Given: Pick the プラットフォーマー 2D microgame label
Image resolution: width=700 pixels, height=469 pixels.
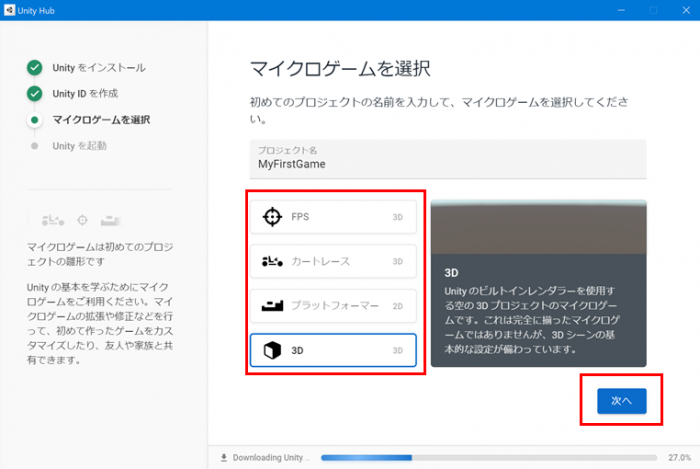Looking at the screenshot, I should click(335, 305).
